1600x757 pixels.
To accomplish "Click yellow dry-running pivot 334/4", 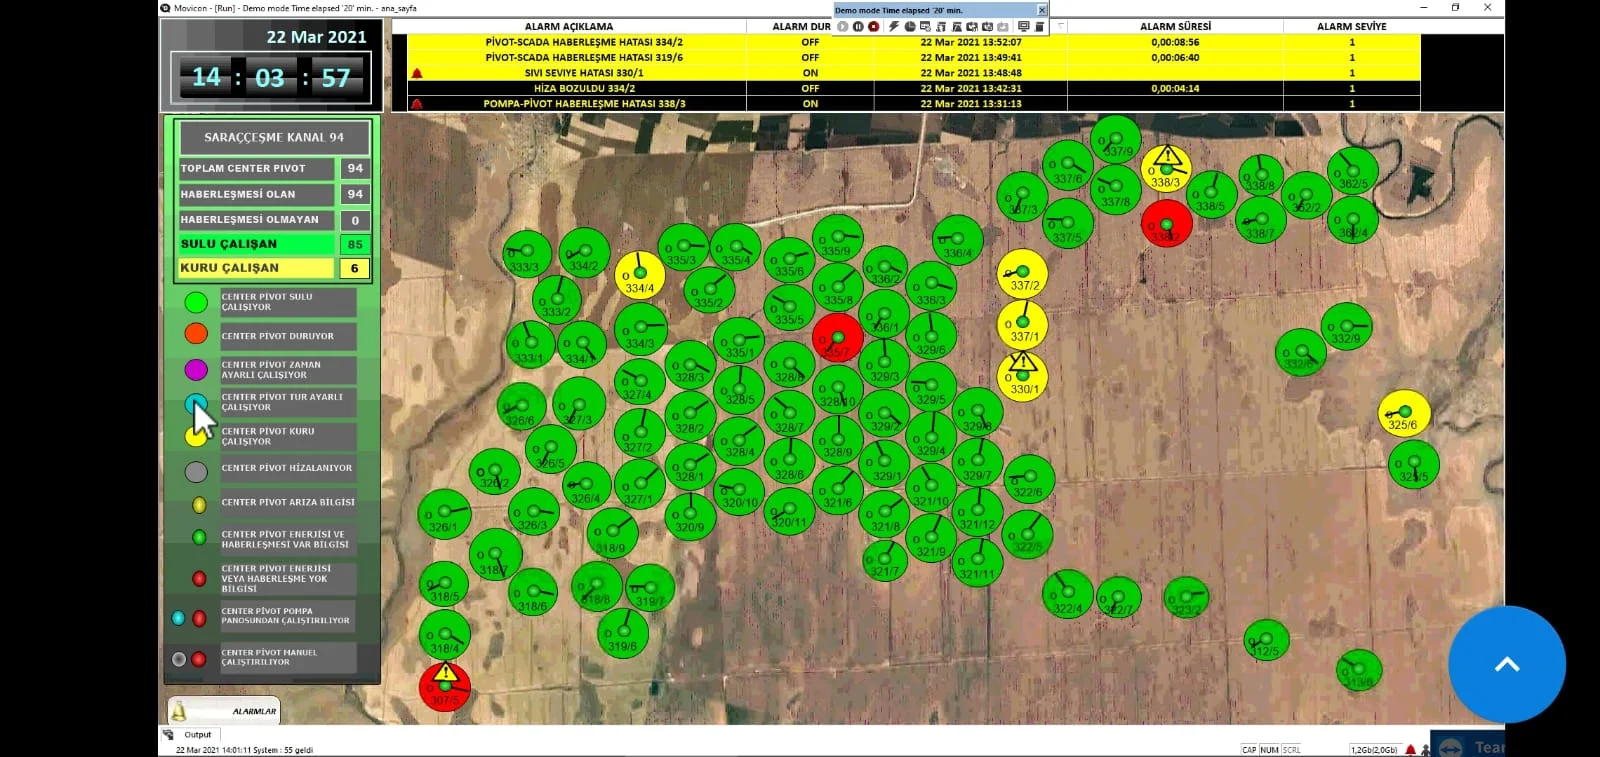I will (x=640, y=275).
